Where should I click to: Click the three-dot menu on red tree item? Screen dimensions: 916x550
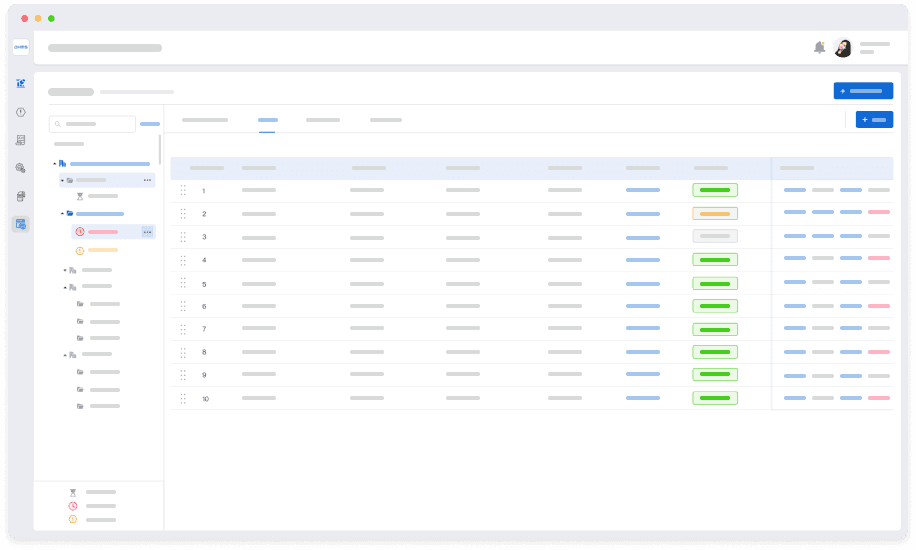click(147, 232)
